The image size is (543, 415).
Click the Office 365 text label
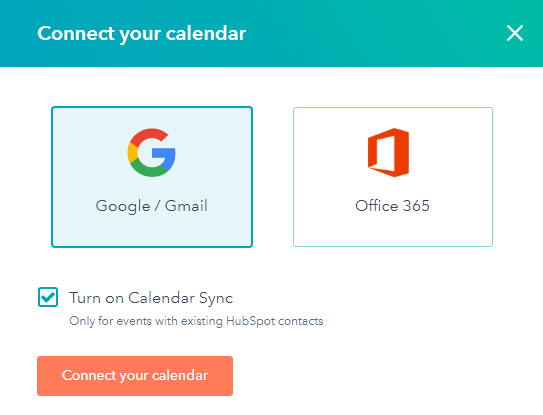click(x=392, y=206)
